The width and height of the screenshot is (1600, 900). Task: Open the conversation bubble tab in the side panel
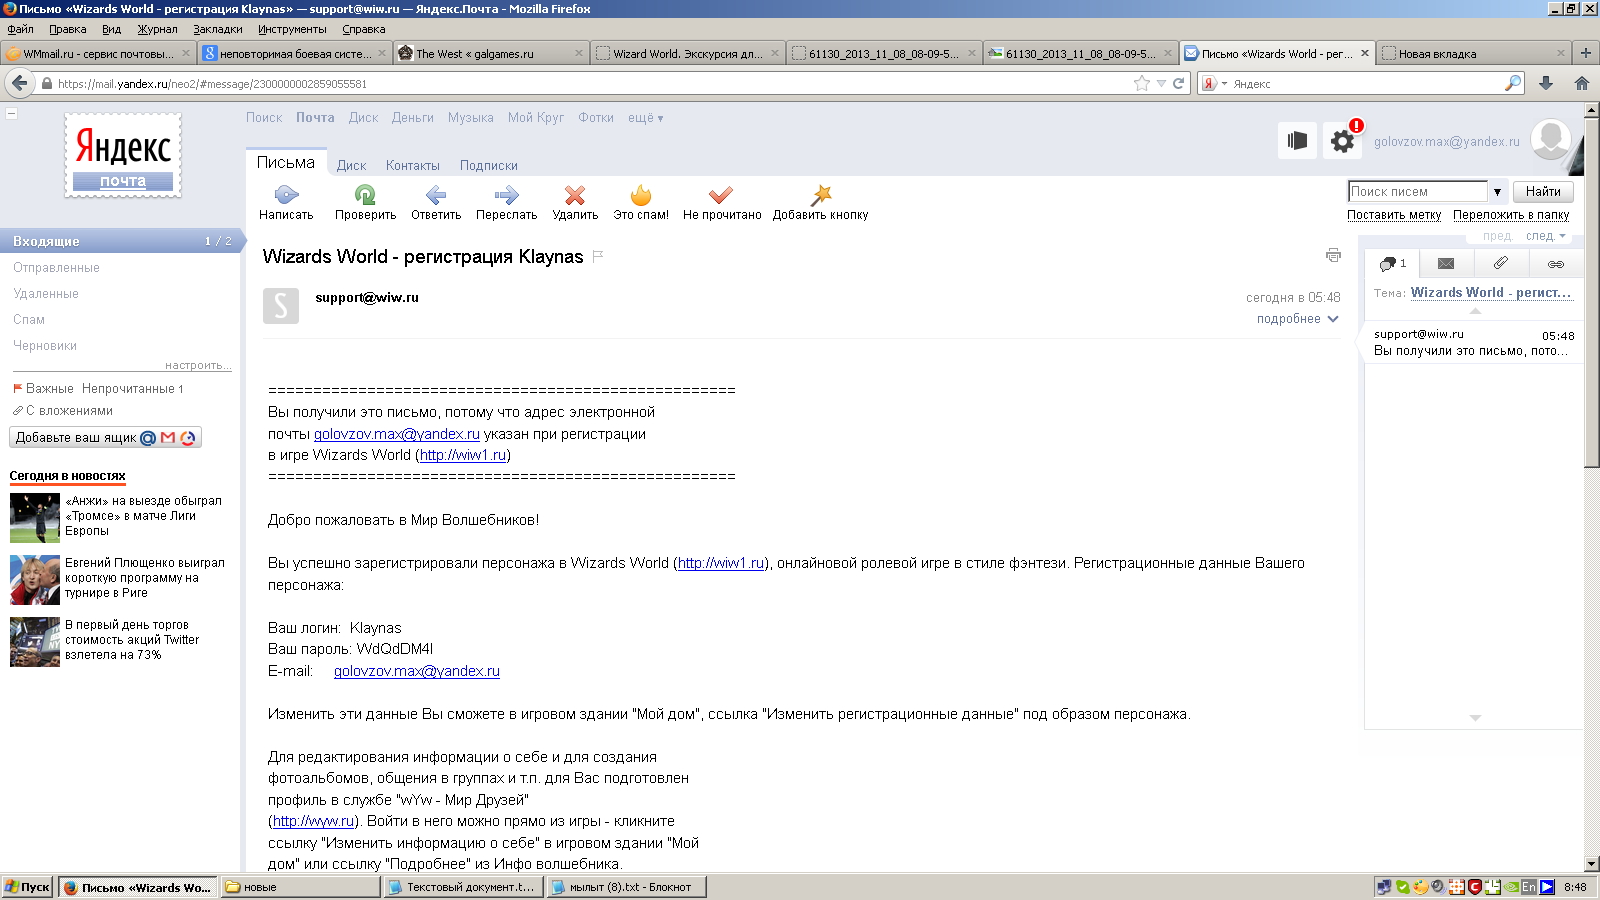coord(1392,264)
